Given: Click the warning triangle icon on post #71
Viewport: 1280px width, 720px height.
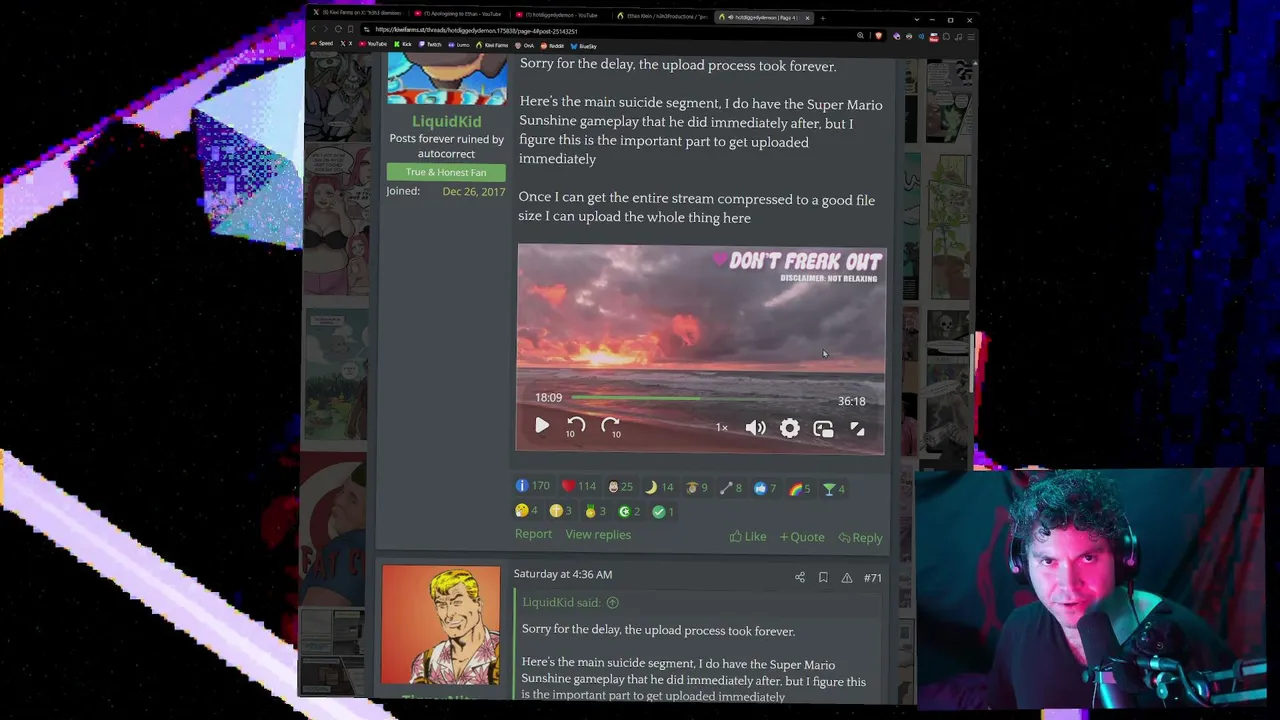Looking at the screenshot, I should click(x=847, y=578).
